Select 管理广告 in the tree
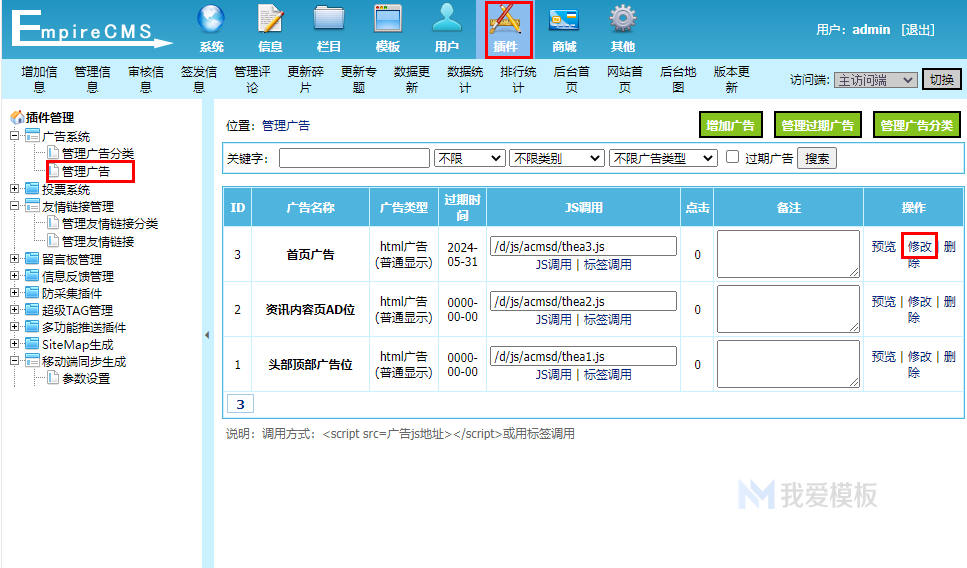The height and width of the screenshot is (568, 967). [86, 171]
